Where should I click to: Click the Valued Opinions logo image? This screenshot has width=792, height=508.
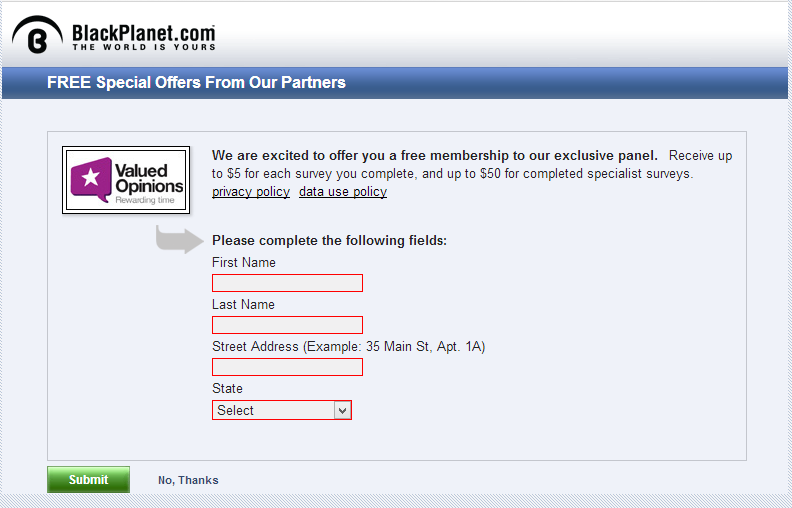coord(126,180)
